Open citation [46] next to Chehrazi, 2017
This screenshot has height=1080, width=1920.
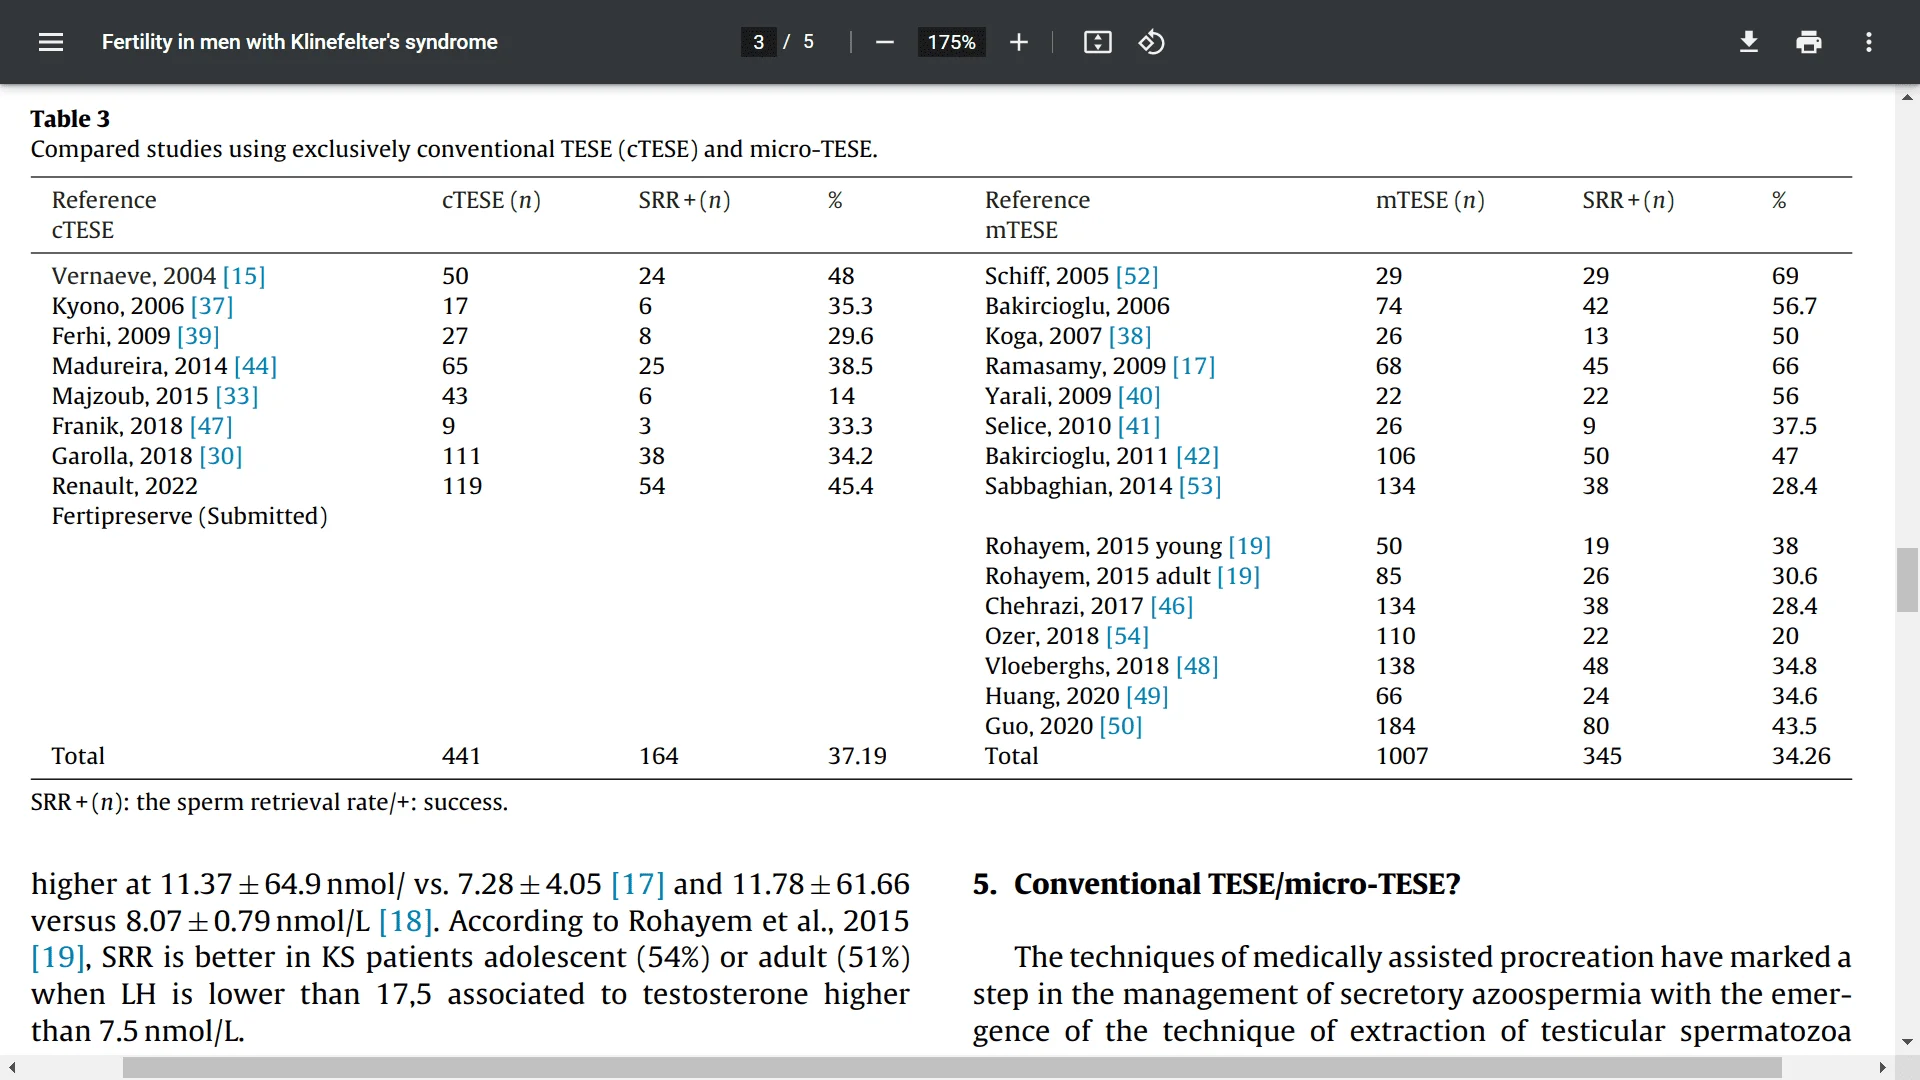pos(1172,606)
